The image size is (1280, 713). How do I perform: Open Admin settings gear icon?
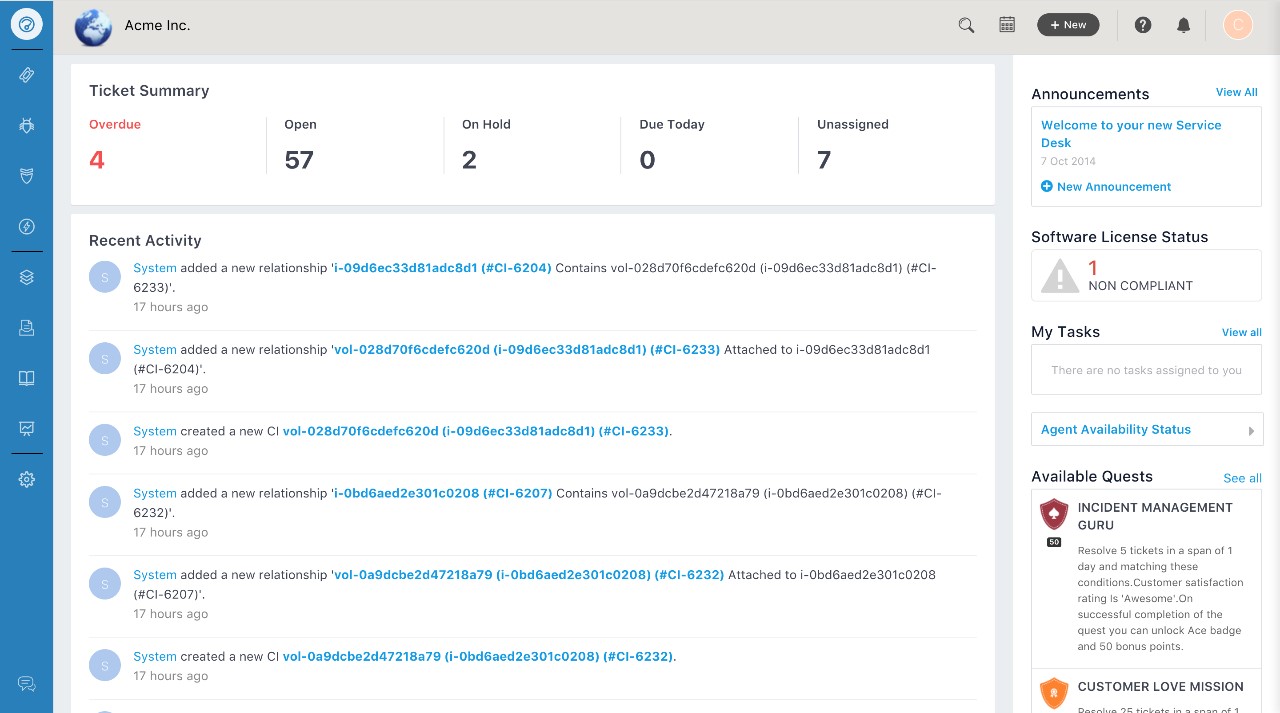[x=27, y=480]
